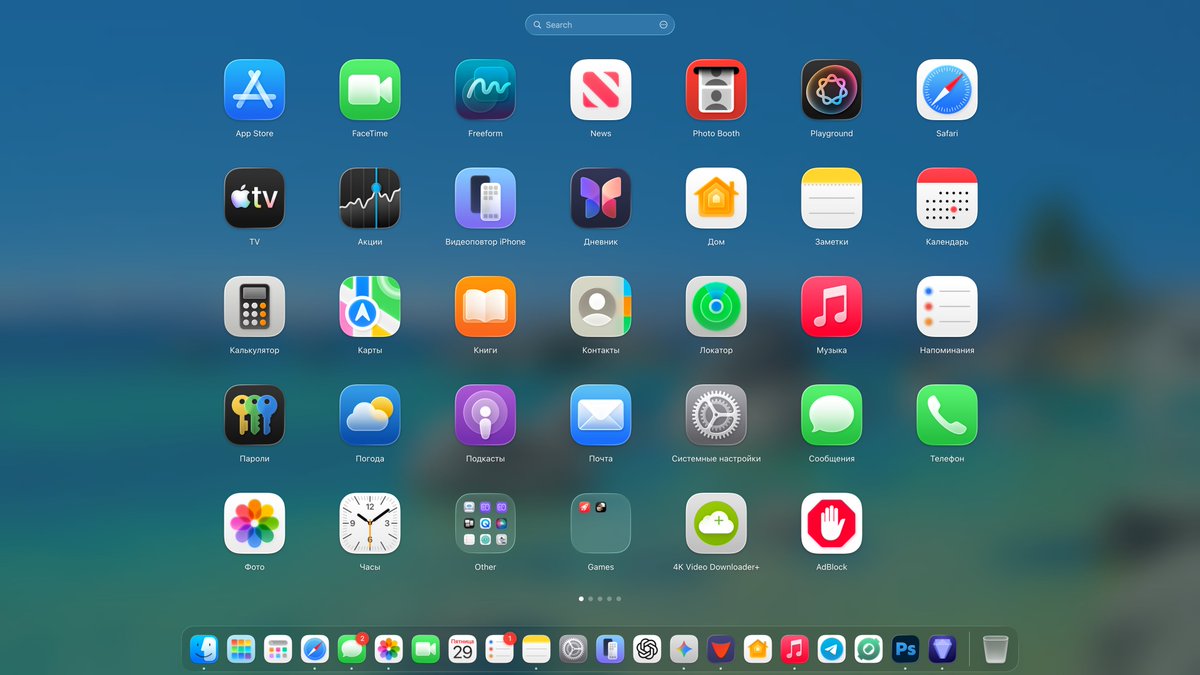Open the Часы clock app
The width and height of the screenshot is (1200, 675).
[x=370, y=523]
